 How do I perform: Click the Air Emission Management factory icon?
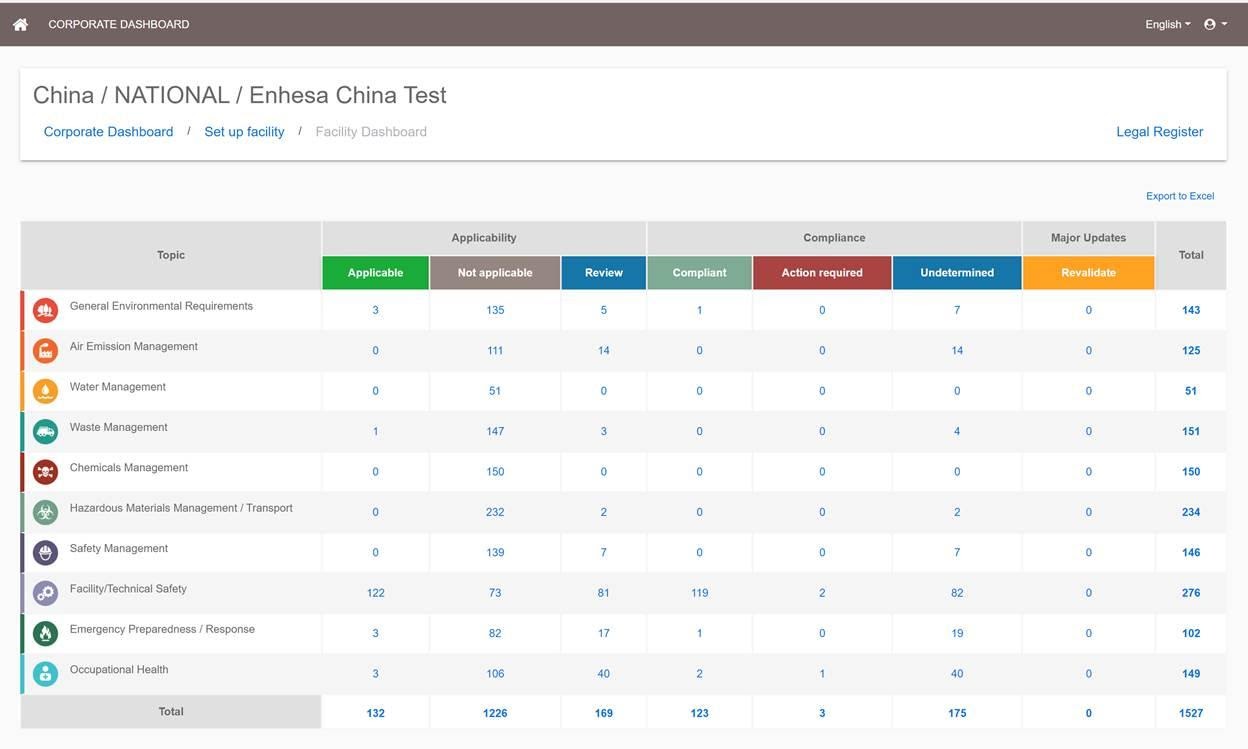coord(45,350)
